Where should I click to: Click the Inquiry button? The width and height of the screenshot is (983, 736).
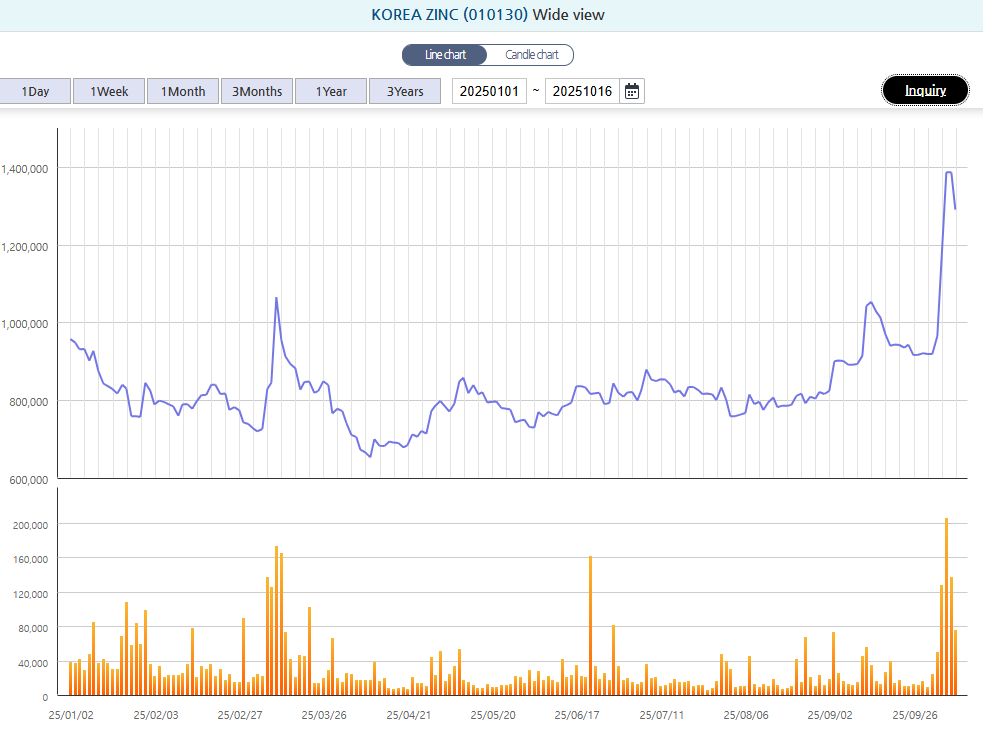point(924,90)
